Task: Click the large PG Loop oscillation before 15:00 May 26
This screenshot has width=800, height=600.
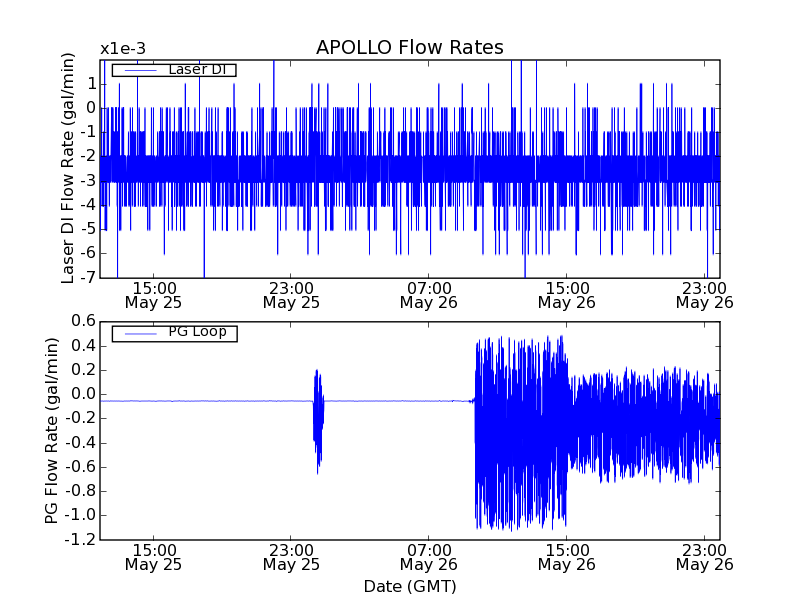Action: (x=520, y=430)
